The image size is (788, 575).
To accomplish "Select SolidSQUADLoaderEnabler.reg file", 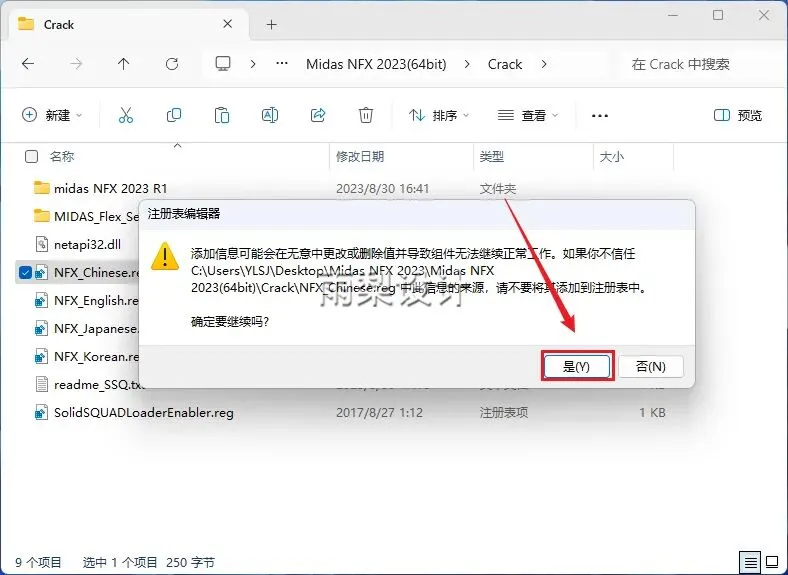I will click(x=144, y=413).
